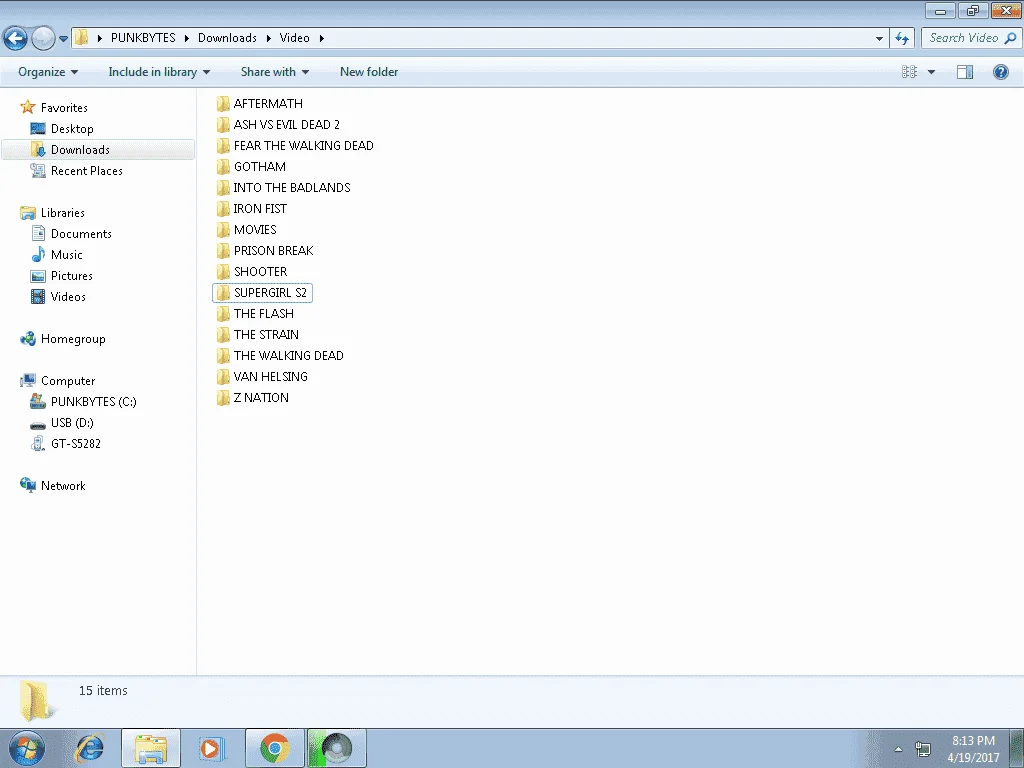This screenshot has height=768, width=1024.
Task: Open Documents library
Action: (x=81, y=234)
